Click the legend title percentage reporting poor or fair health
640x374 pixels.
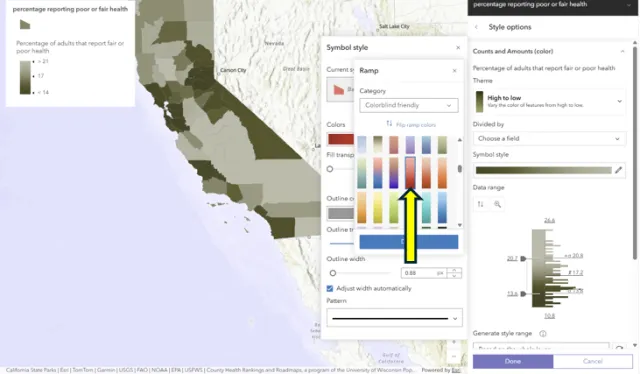click(70, 9)
